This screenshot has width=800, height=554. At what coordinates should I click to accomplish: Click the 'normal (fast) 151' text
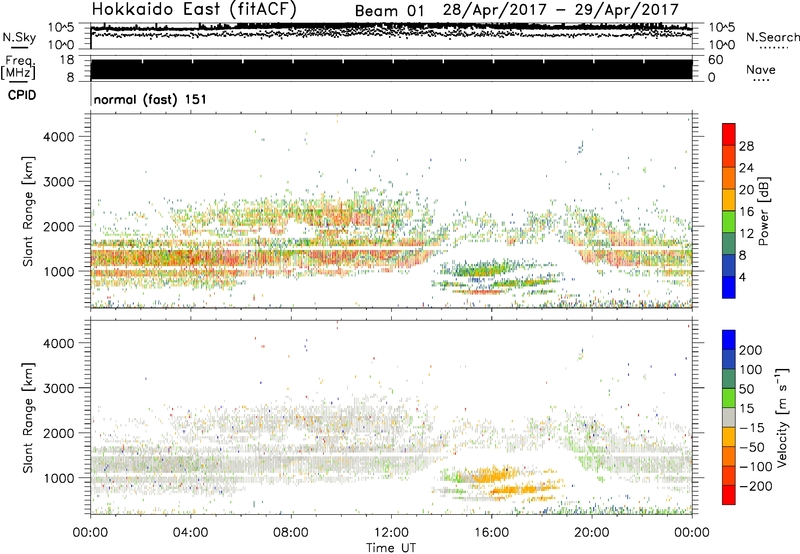151,99
